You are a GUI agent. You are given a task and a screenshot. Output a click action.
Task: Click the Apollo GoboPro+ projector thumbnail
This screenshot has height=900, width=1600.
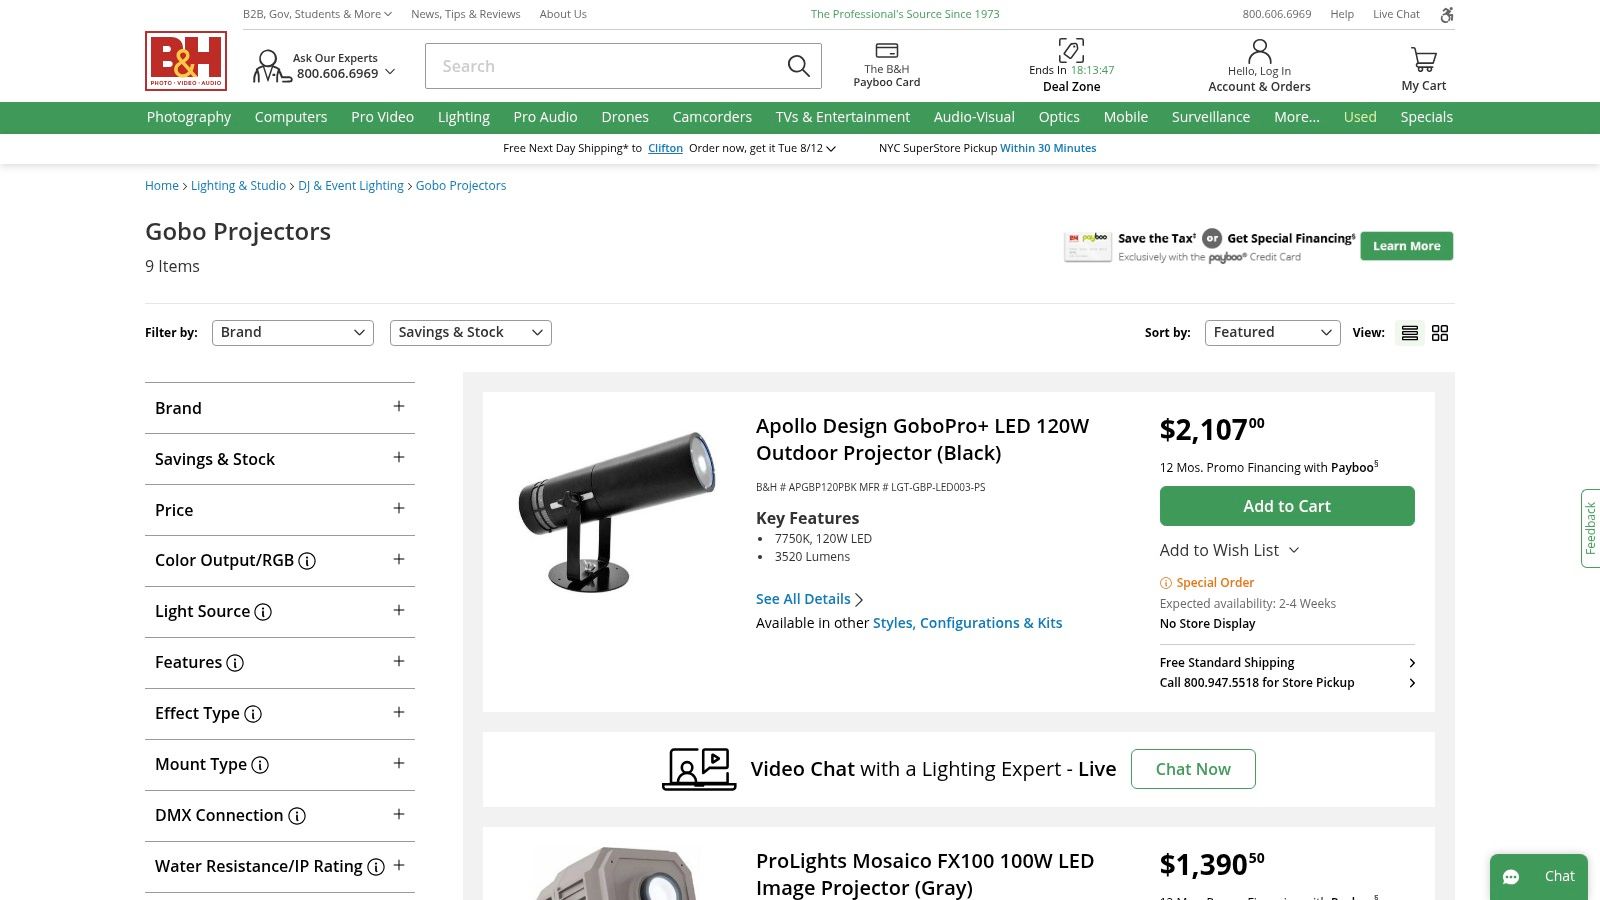pos(616,511)
